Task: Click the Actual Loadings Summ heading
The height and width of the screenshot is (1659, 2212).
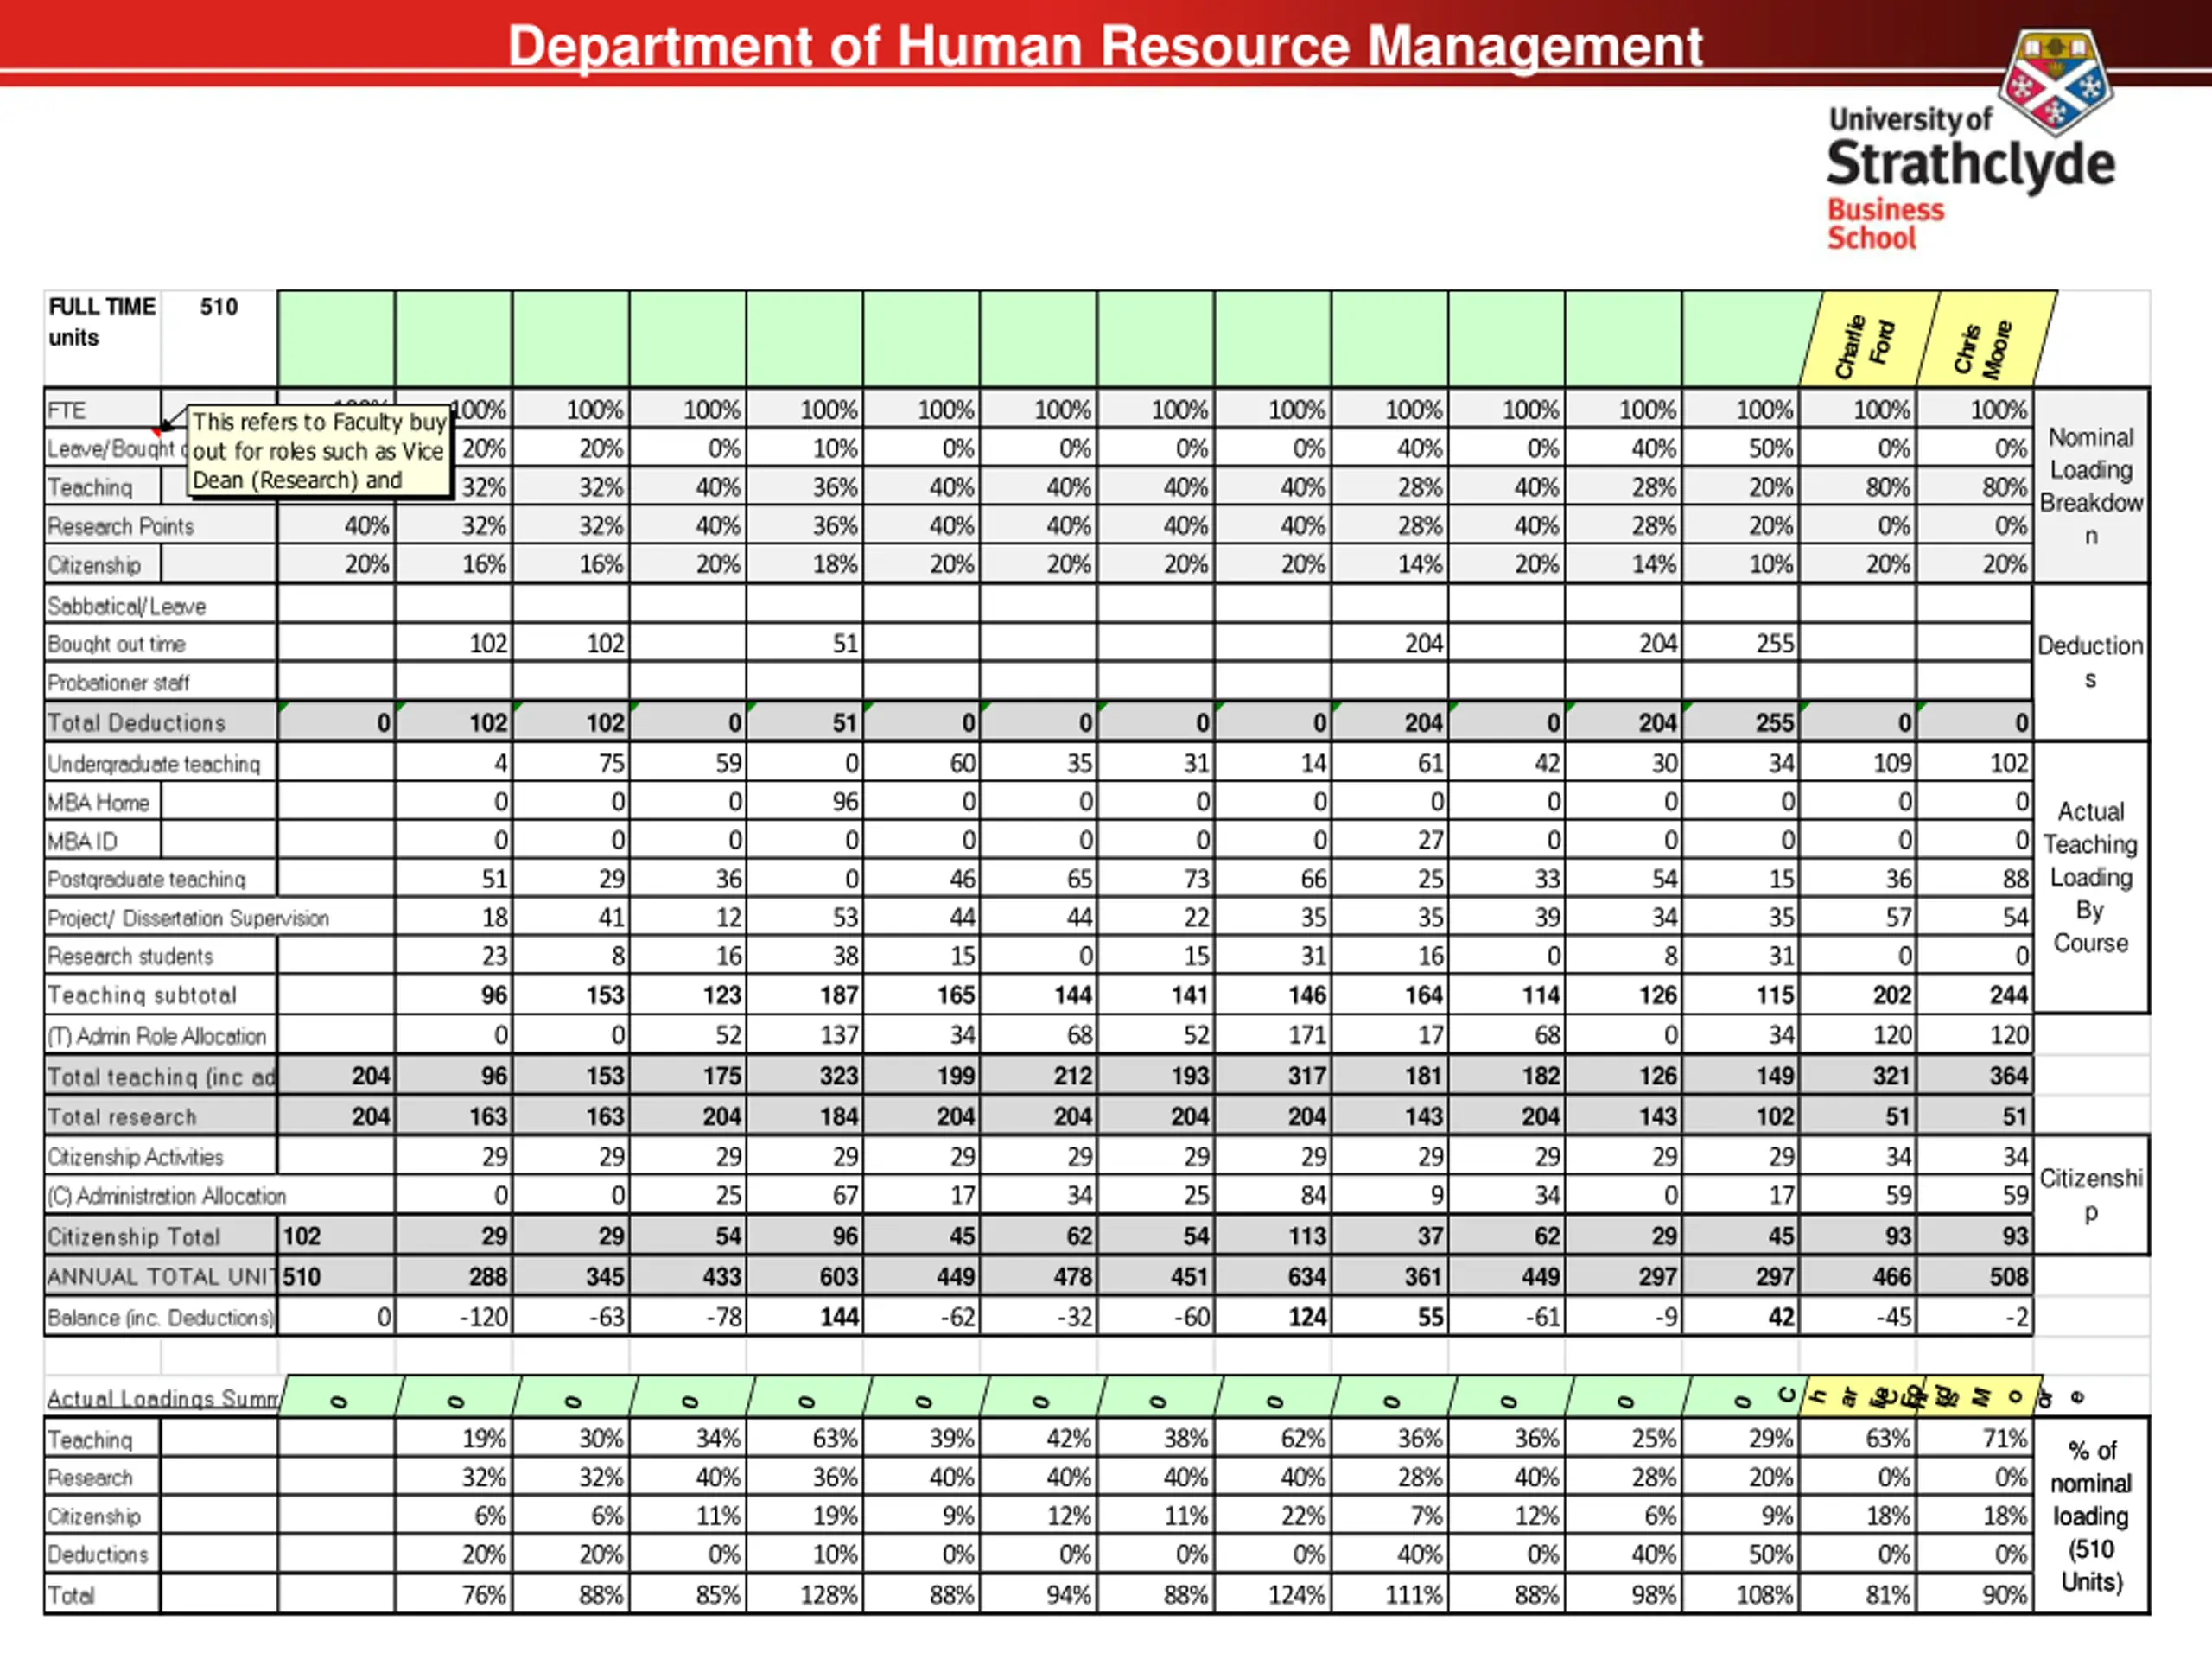Action: tap(162, 1398)
